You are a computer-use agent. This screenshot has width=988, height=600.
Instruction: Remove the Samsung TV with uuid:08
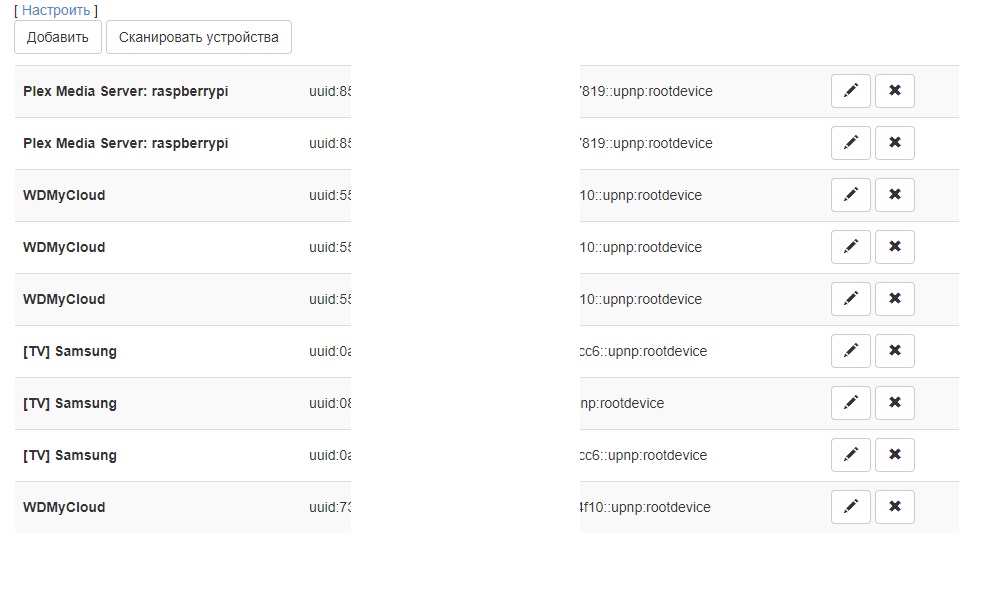coord(895,403)
